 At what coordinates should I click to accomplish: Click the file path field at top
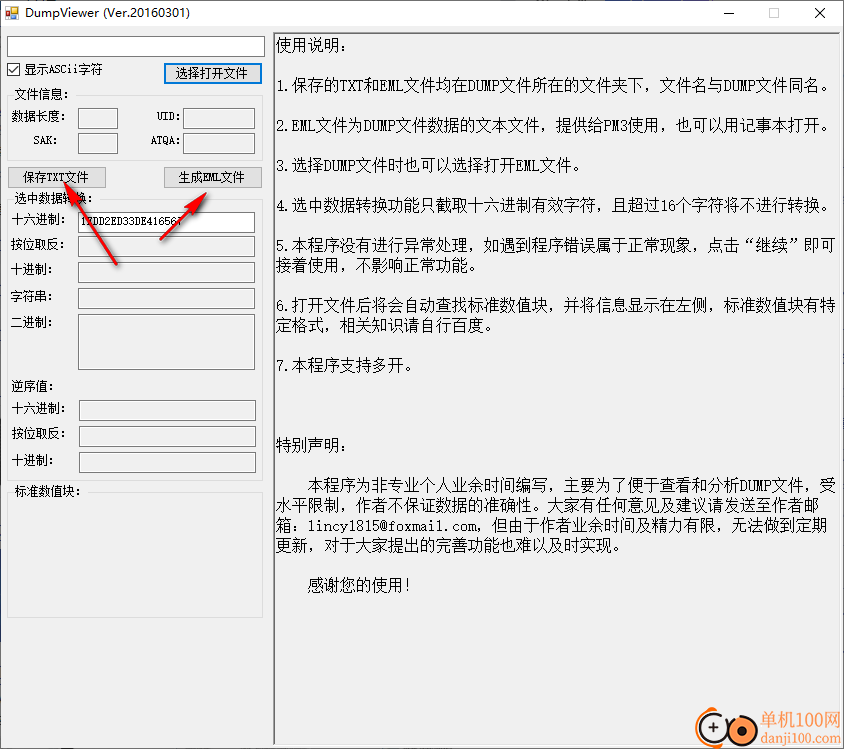click(x=136, y=46)
